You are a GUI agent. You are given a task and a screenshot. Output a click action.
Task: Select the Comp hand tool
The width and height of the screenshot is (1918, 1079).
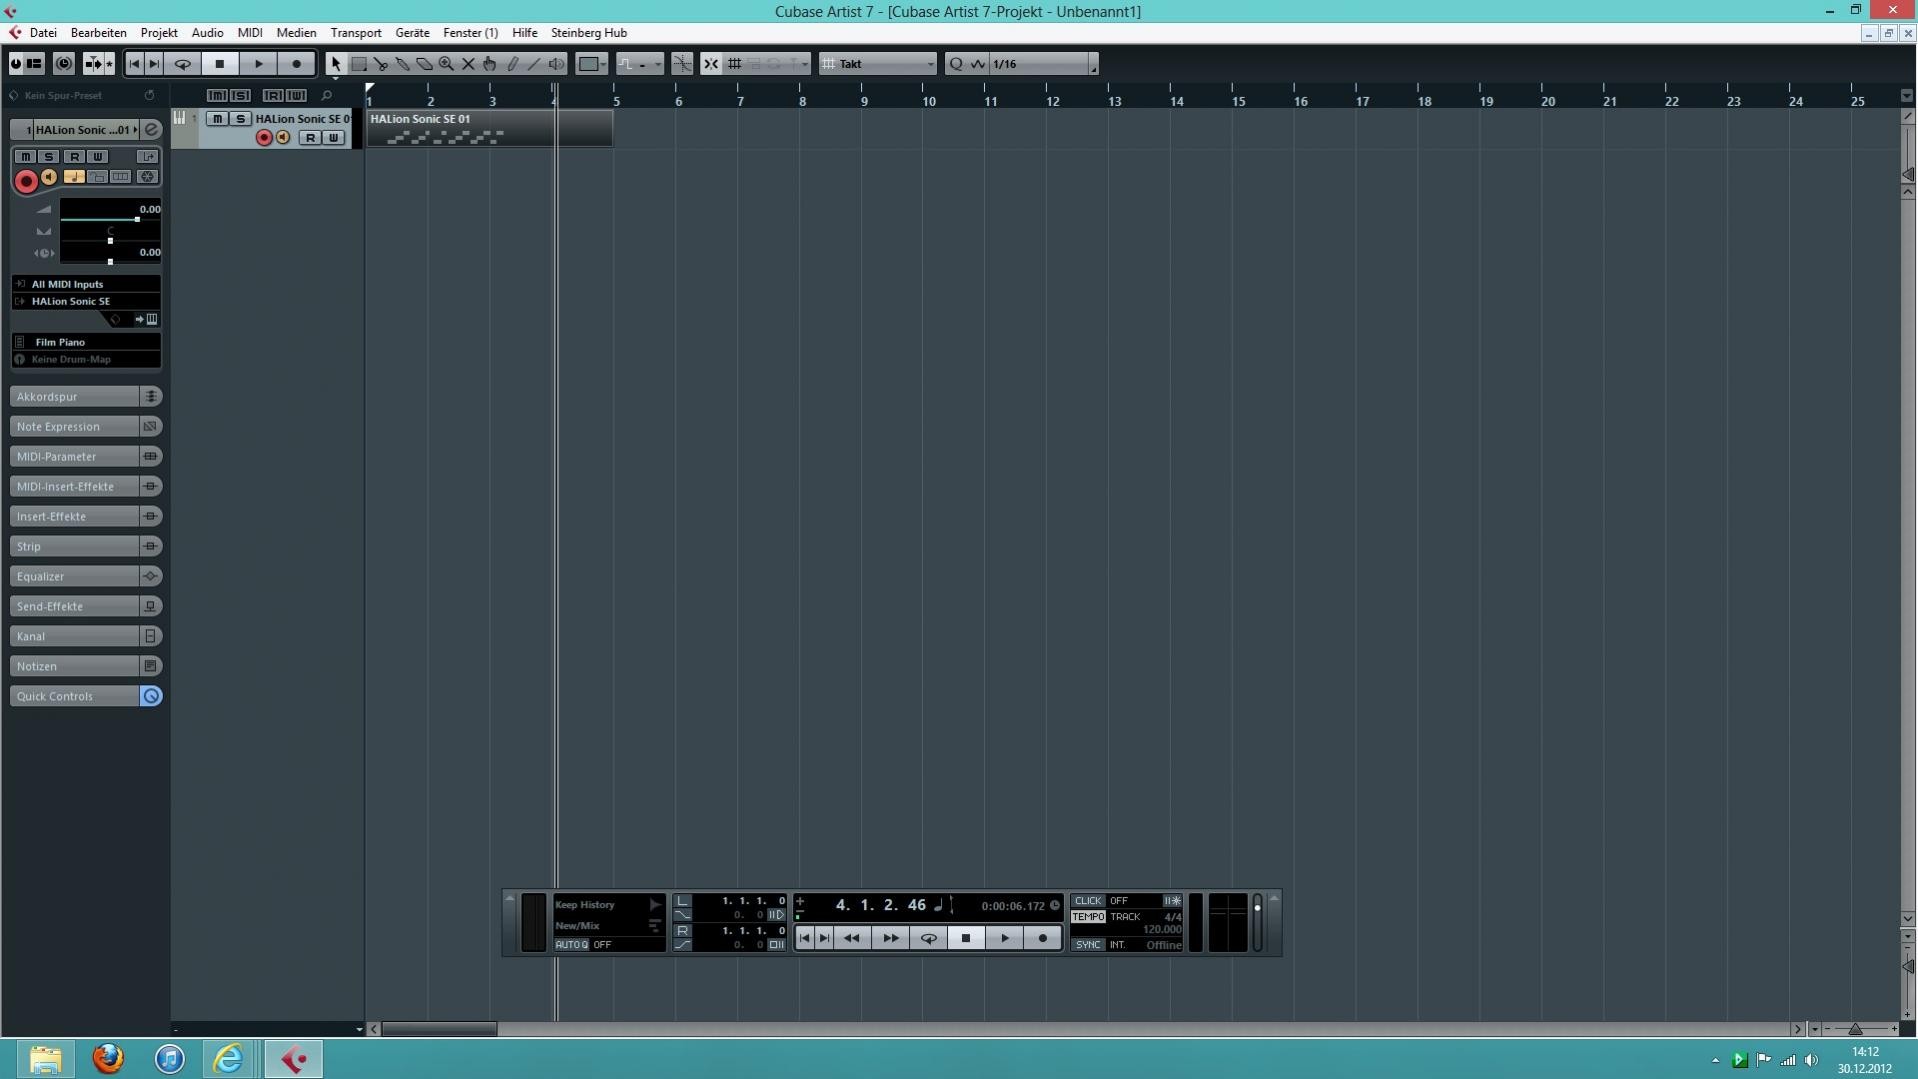[490, 64]
